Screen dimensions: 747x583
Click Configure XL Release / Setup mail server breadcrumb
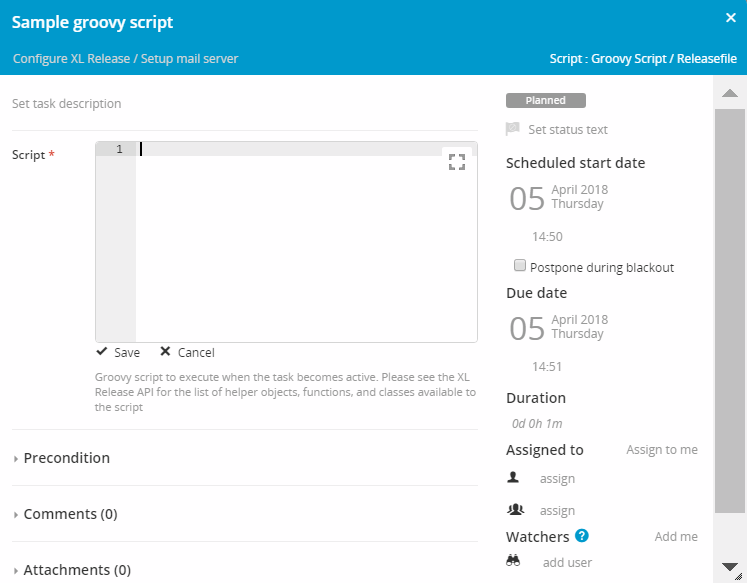(125, 59)
